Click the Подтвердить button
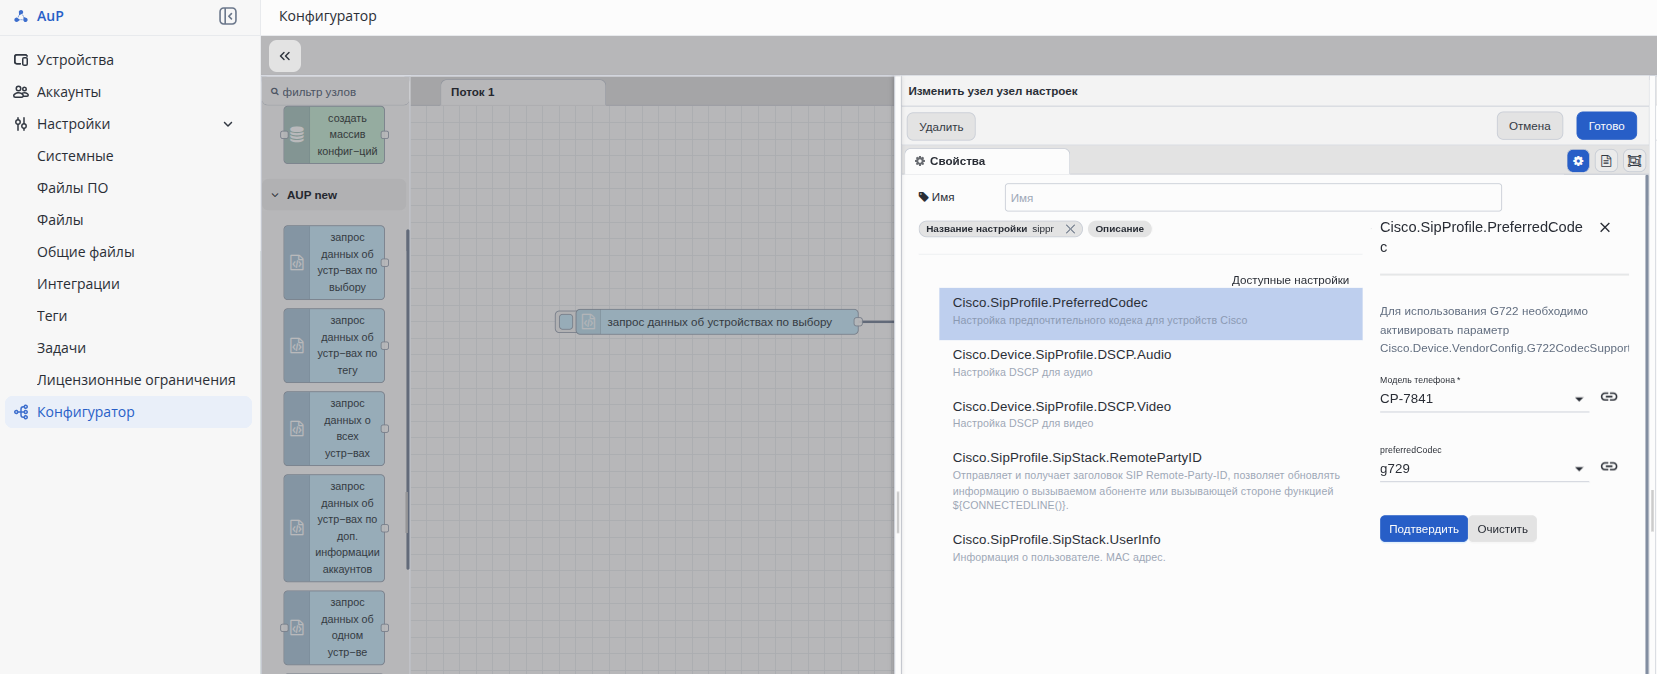 [1424, 529]
